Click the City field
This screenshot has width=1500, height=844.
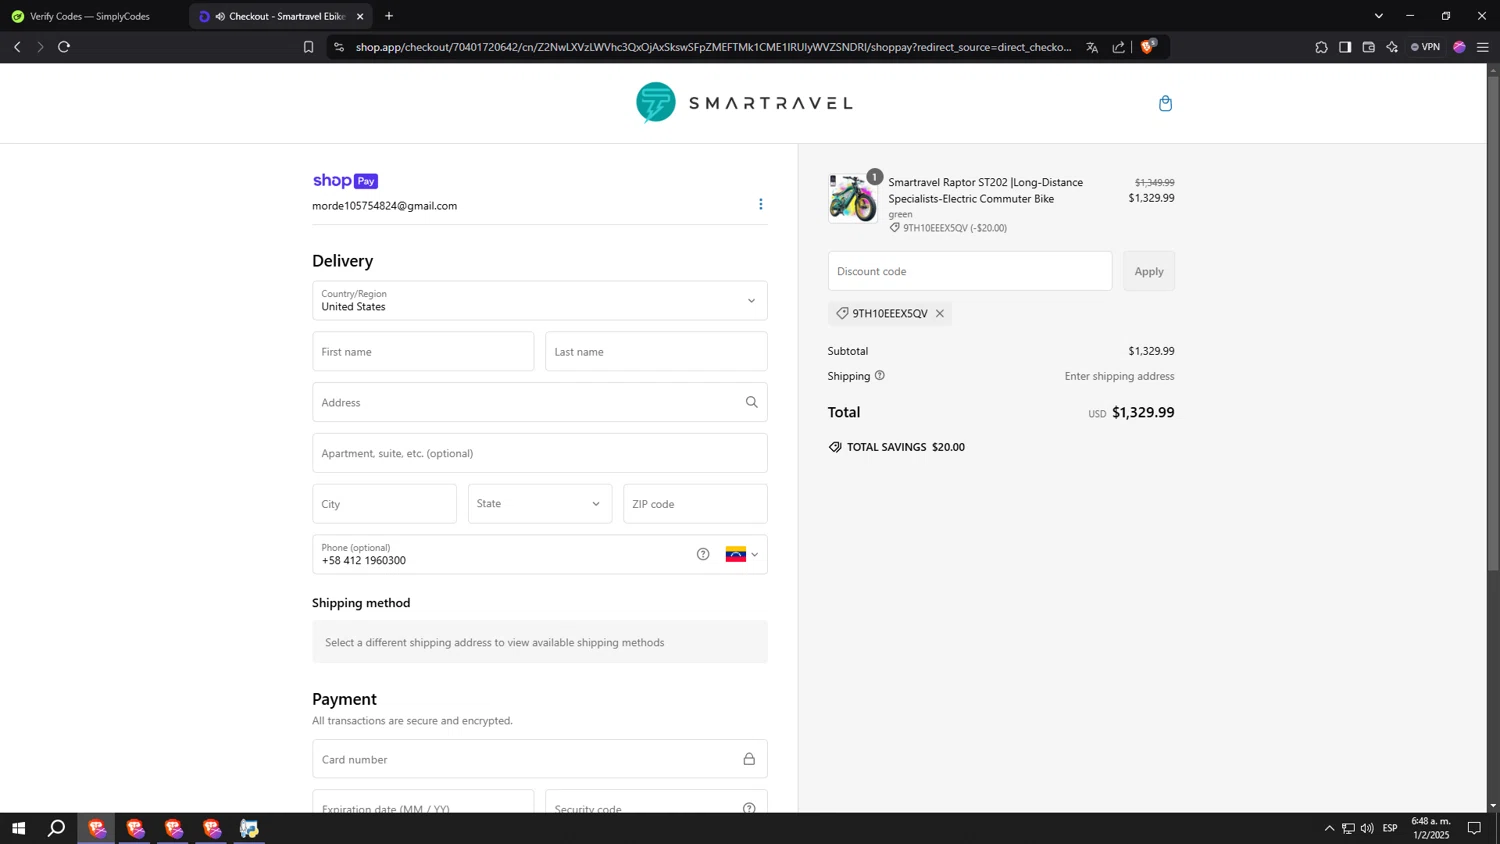pos(384,504)
